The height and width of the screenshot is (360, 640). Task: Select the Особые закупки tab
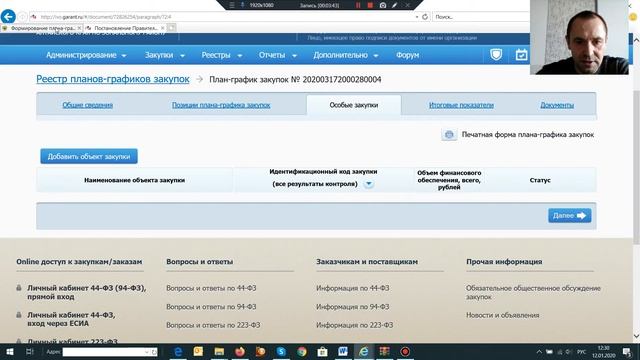tap(353, 105)
